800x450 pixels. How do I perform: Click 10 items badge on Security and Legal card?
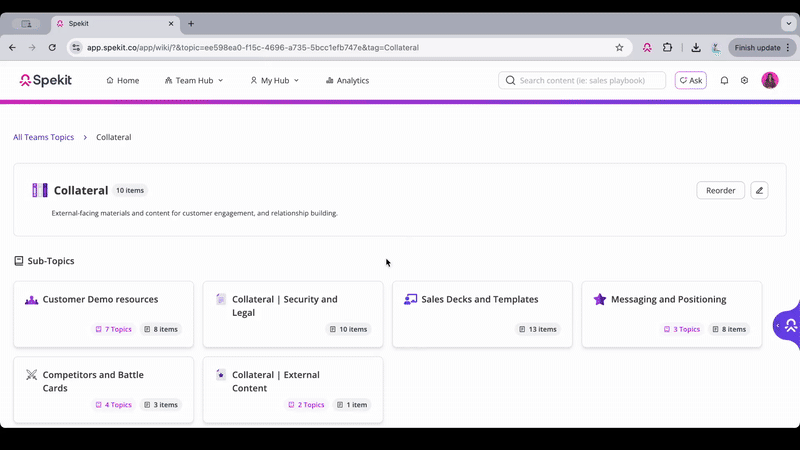point(348,329)
